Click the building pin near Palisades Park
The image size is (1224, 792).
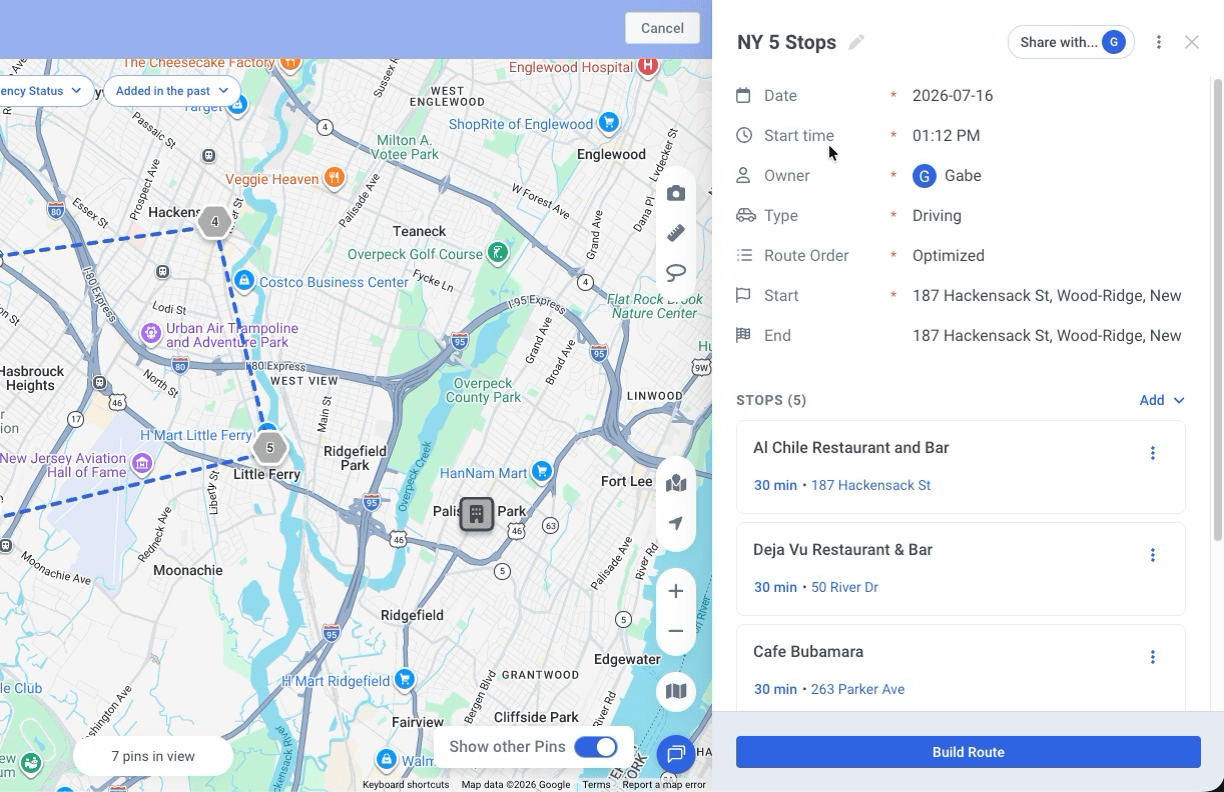tap(477, 514)
